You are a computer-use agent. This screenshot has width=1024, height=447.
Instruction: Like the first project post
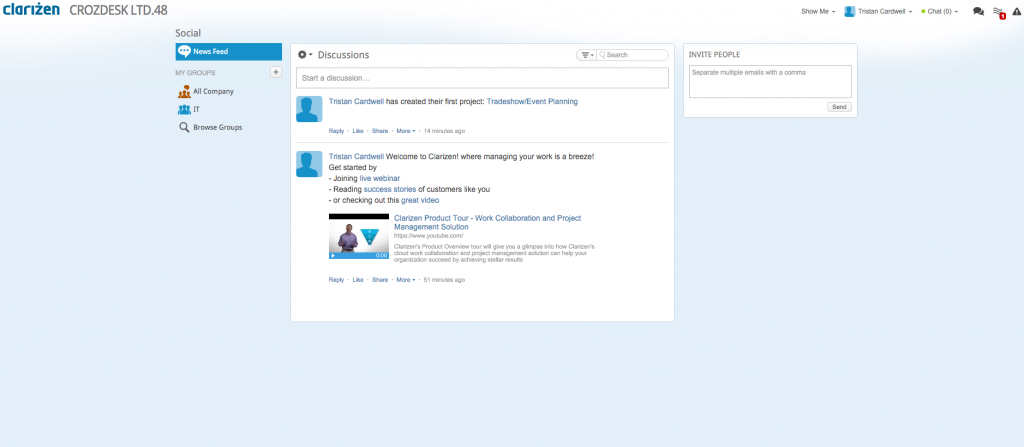click(x=358, y=131)
